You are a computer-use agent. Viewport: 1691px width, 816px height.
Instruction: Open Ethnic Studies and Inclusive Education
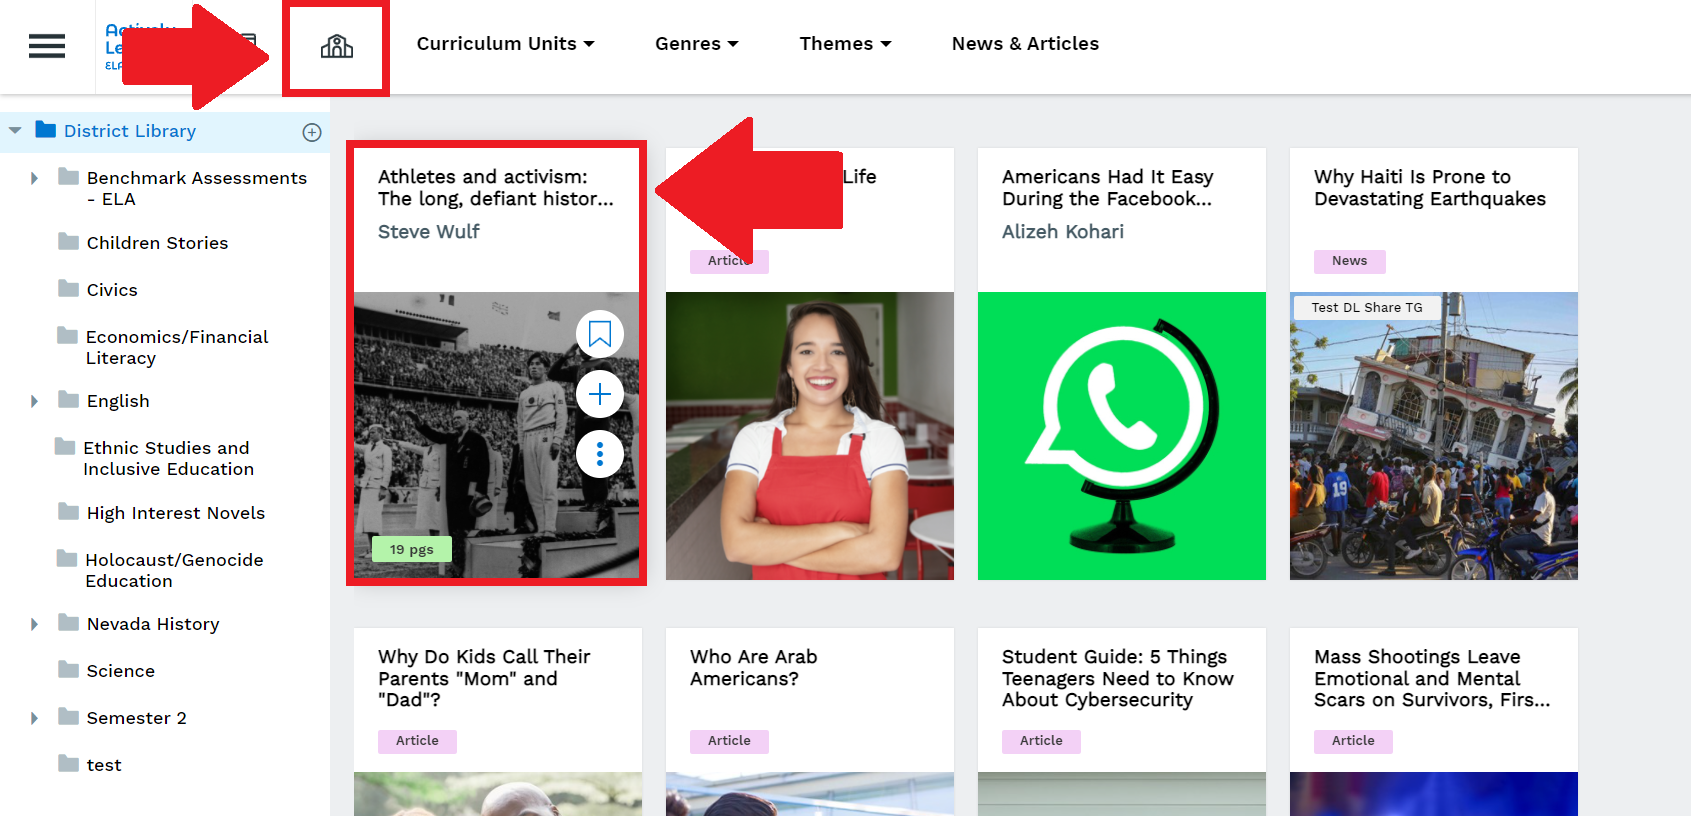tap(168, 458)
